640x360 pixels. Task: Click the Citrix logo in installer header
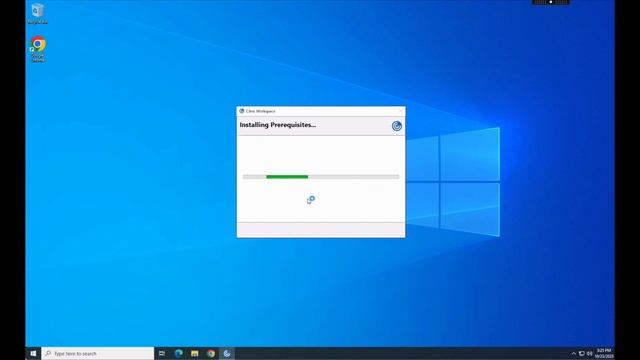pos(396,126)
